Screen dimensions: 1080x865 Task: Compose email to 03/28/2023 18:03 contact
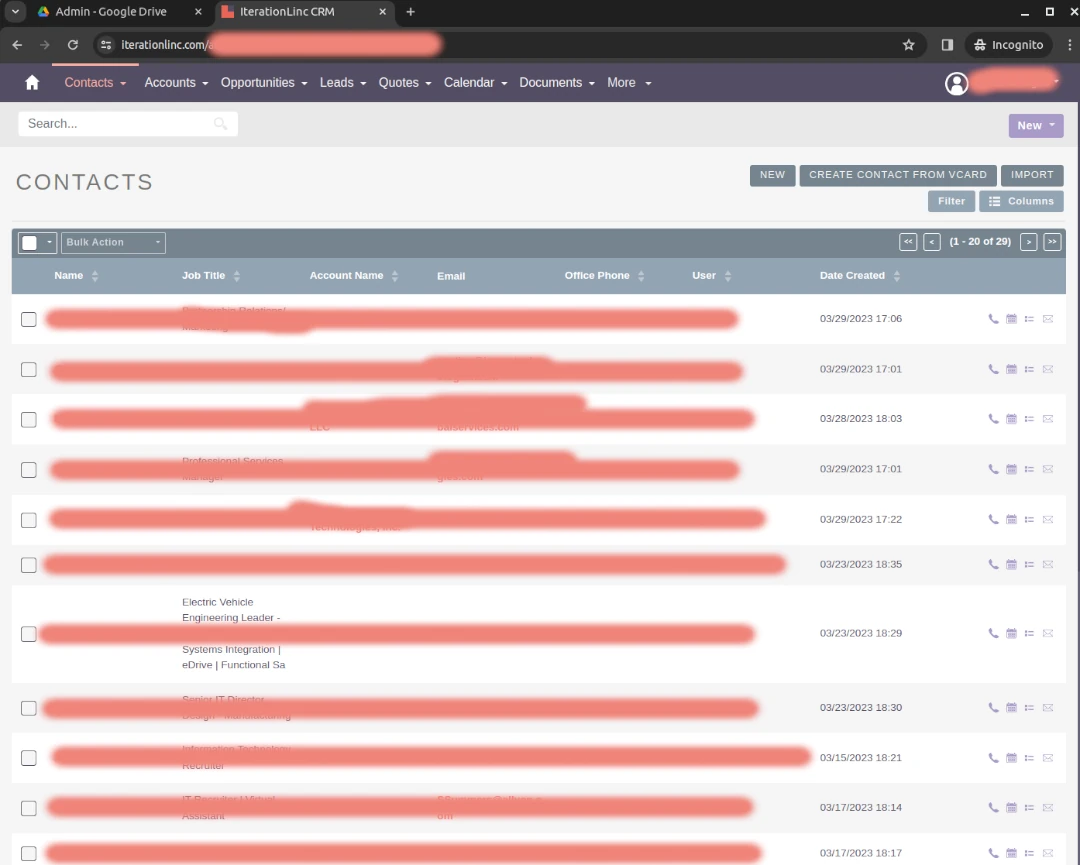[x=1048, y=419]
